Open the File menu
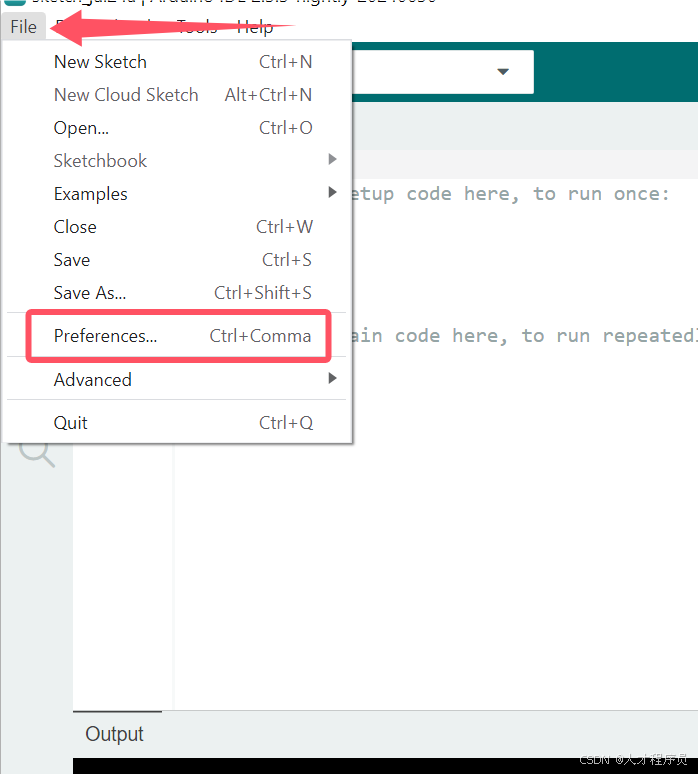Viewport: 698px width, 774px height. (23, 27)
